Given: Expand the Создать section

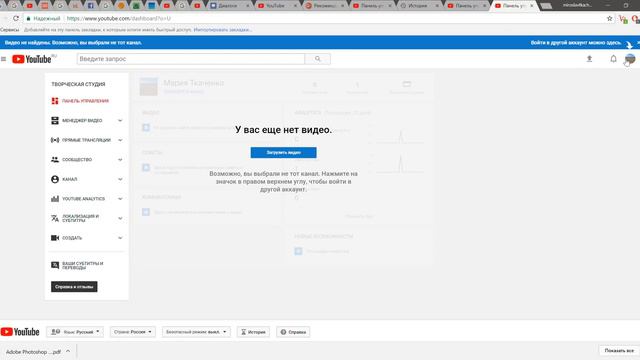Looking at the screenshot, I should [120, 238].
